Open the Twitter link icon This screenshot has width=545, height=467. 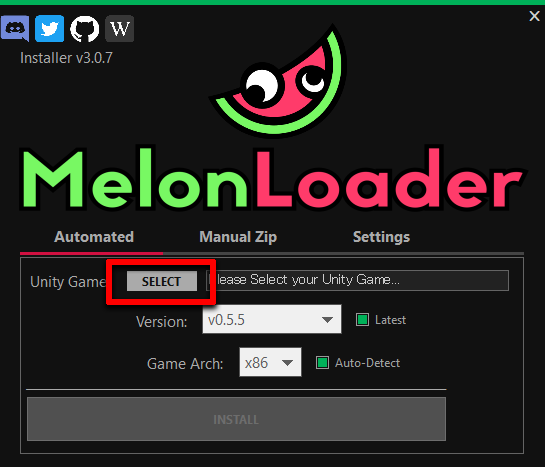pos(50,28)
